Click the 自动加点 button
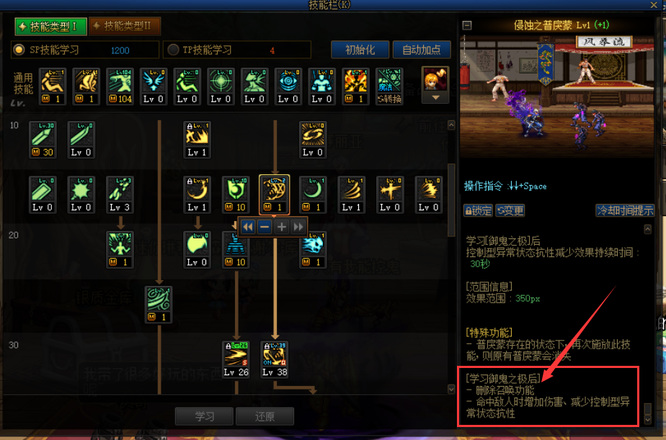This screenshot has height=440, width=666. pyautogui.click(x=421, y=50)
